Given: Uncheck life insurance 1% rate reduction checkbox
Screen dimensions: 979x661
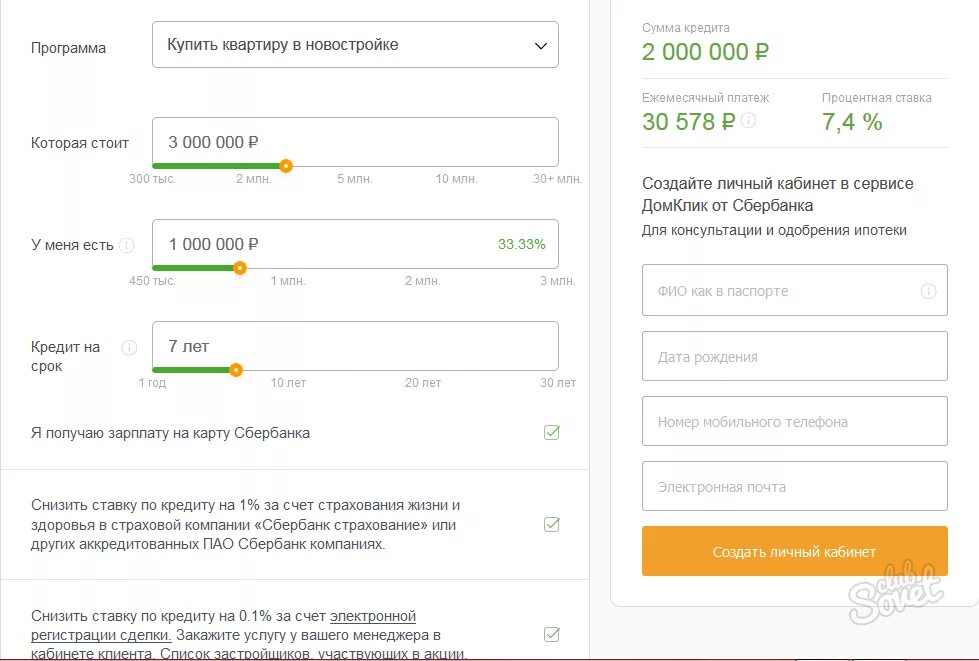Looking at the screenshot, I should [552, 524].
